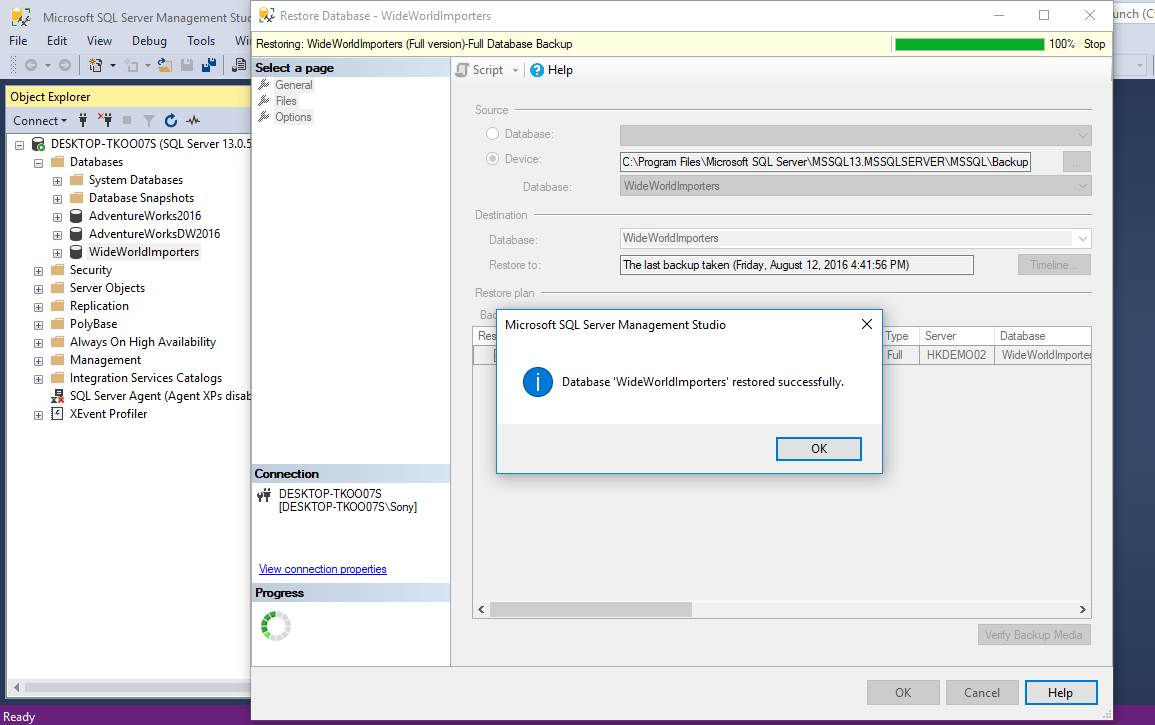The image size is (1155, 725).
Task: Open the Activity Monitor pulse icon
Action: point(193,120)
